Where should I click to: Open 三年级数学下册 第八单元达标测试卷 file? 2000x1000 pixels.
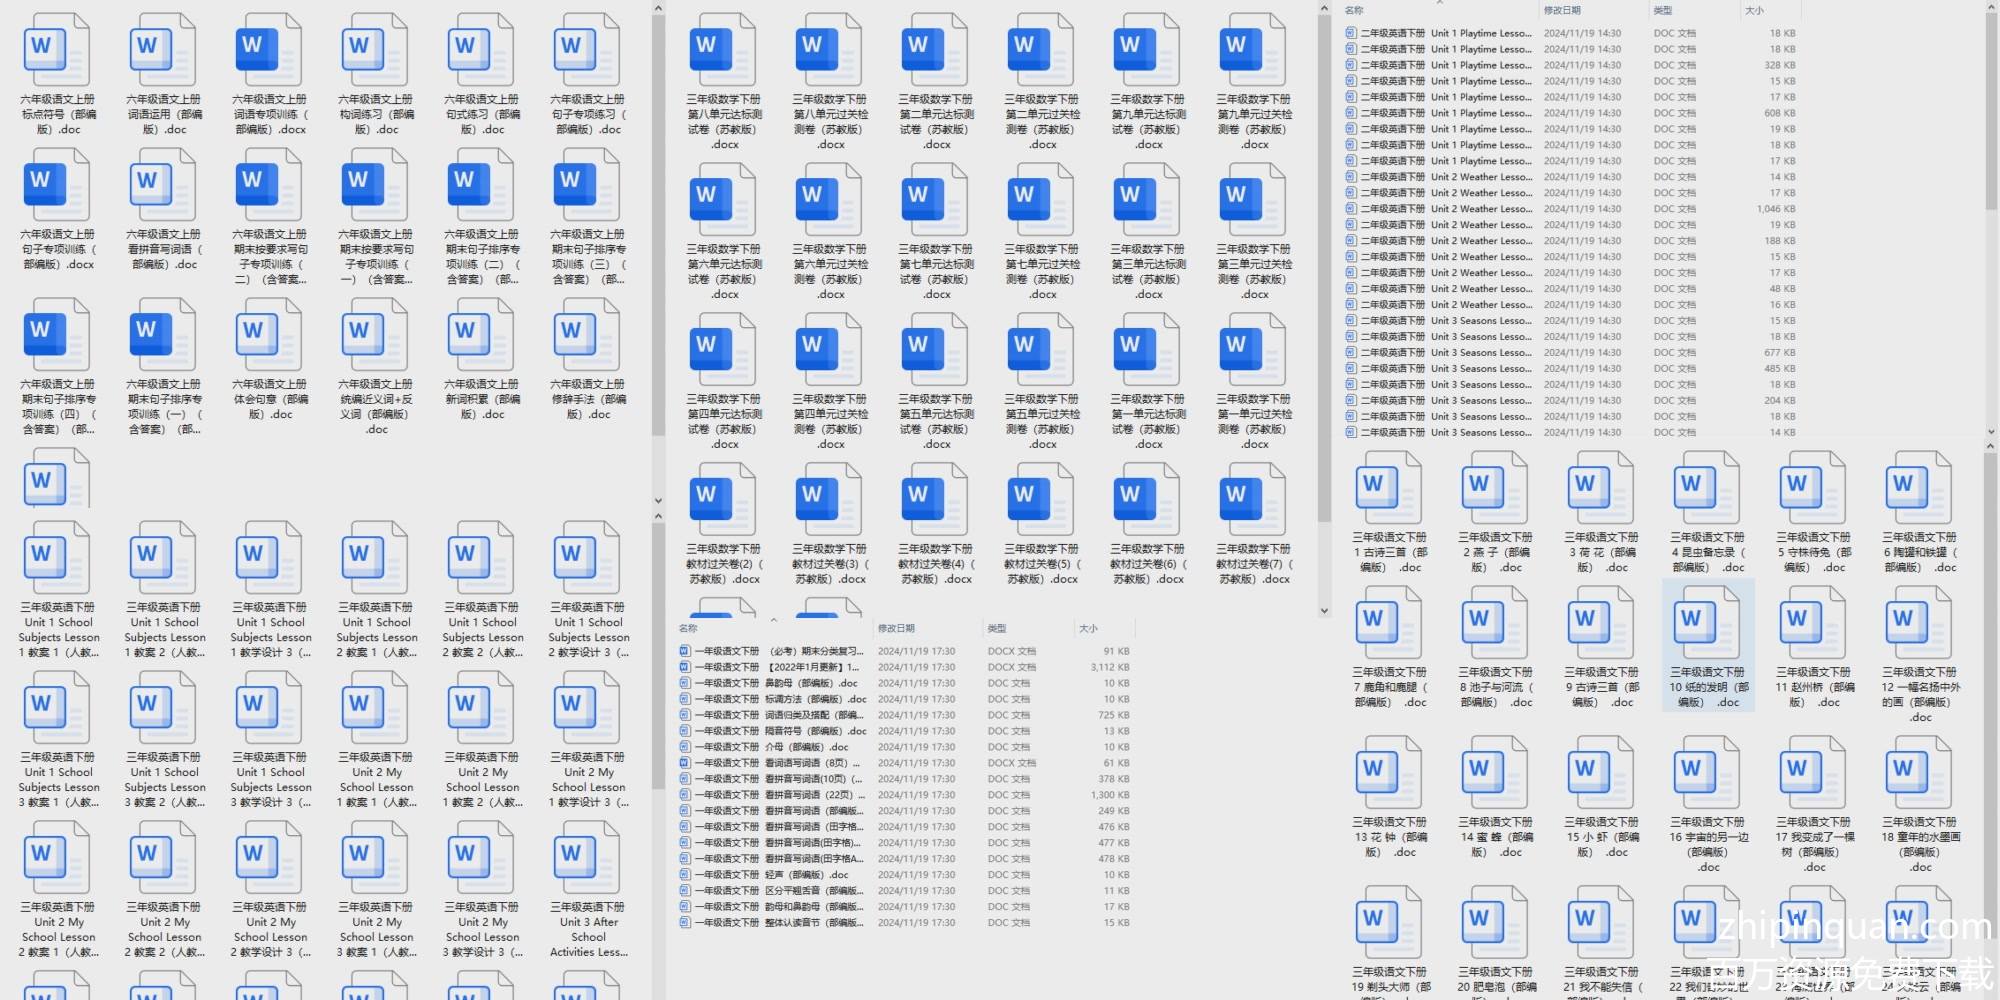722,52
